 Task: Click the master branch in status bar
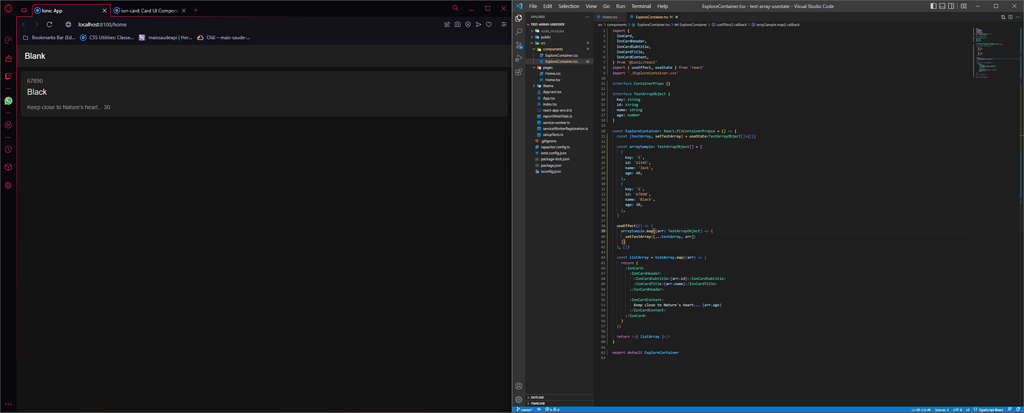click(x=526, y=409)
